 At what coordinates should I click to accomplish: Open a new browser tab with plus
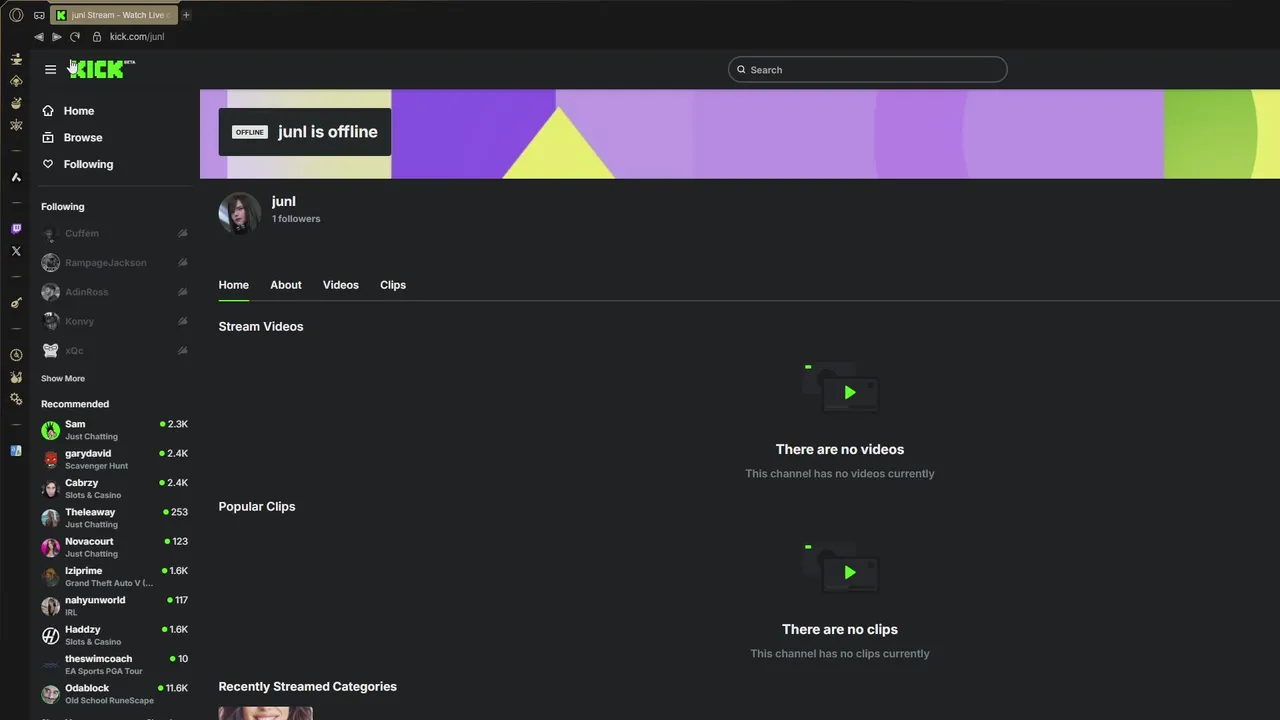[186, 15]
